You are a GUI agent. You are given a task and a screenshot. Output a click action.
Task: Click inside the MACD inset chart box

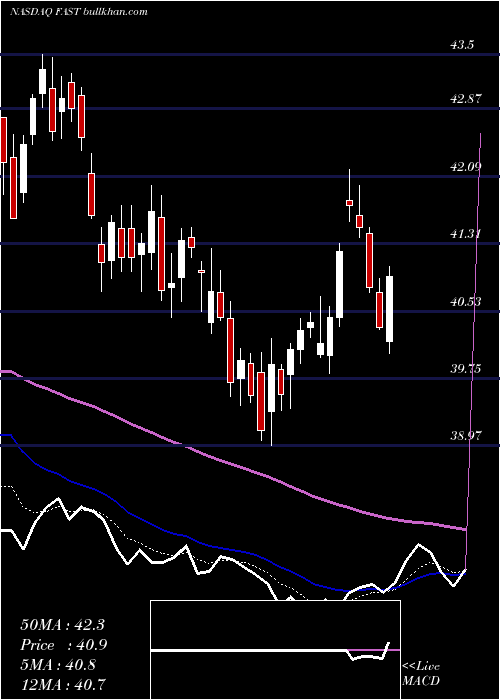click(275, 650)
